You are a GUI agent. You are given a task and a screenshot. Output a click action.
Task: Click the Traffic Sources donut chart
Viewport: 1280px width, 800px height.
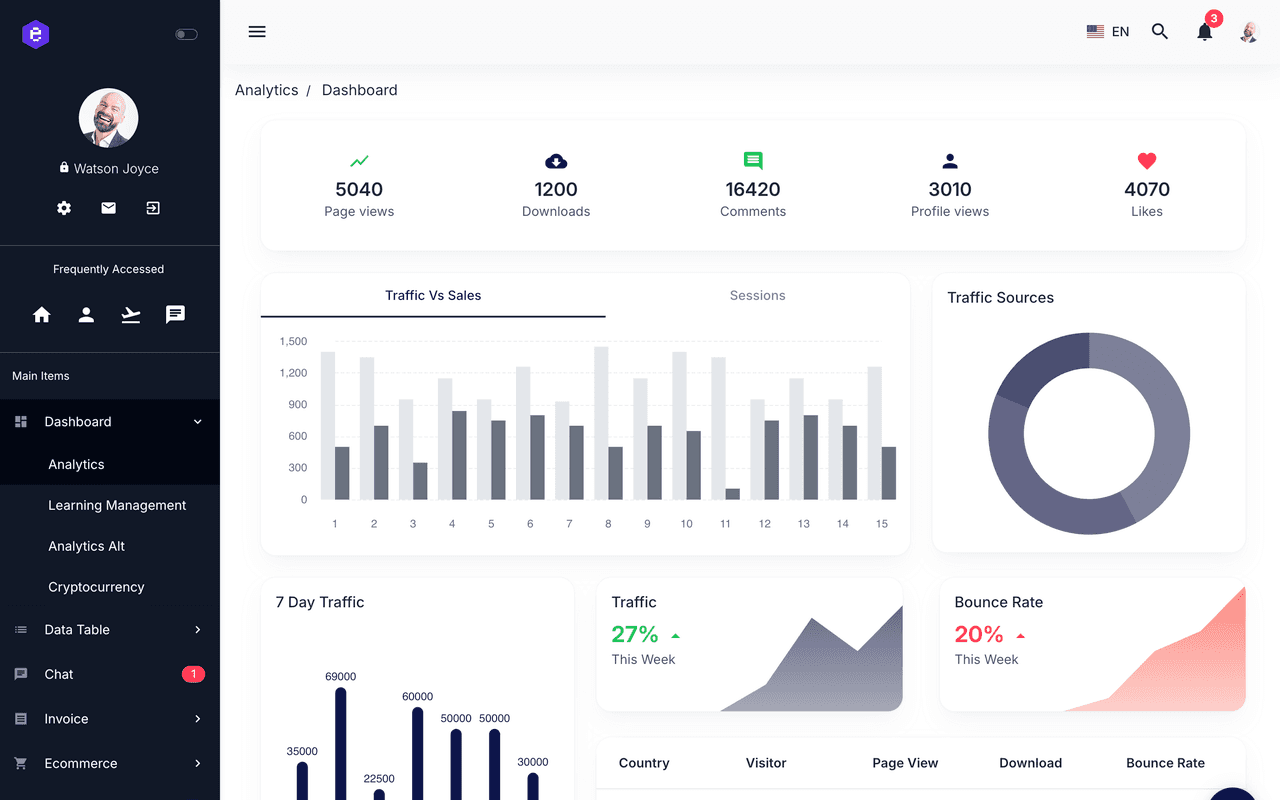1089,434
